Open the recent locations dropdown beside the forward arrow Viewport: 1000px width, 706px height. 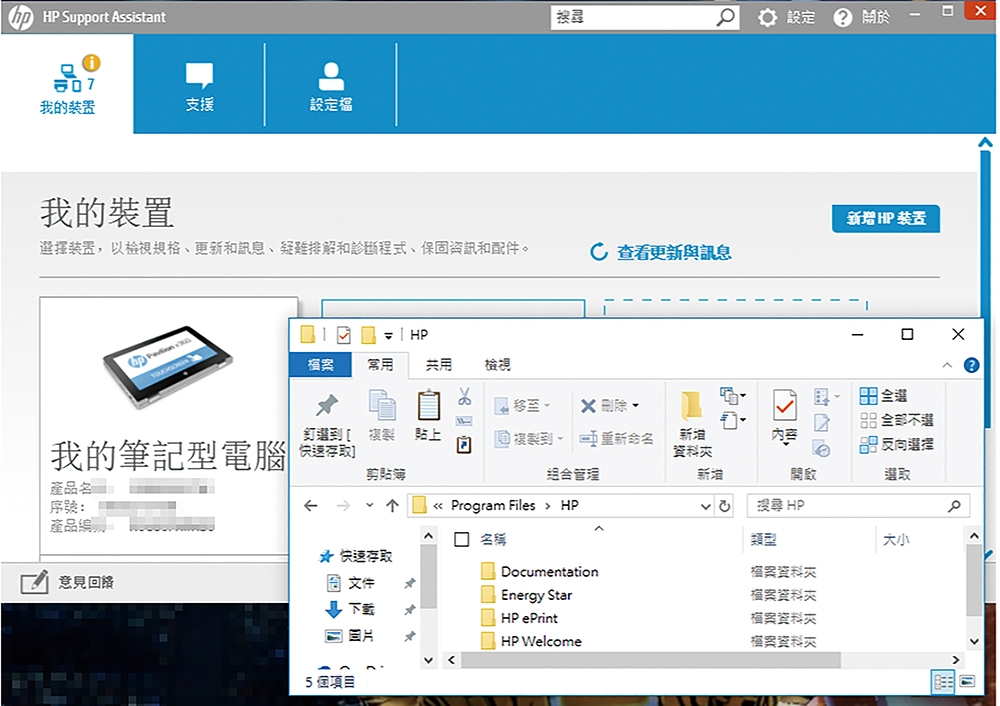[369, 506]
